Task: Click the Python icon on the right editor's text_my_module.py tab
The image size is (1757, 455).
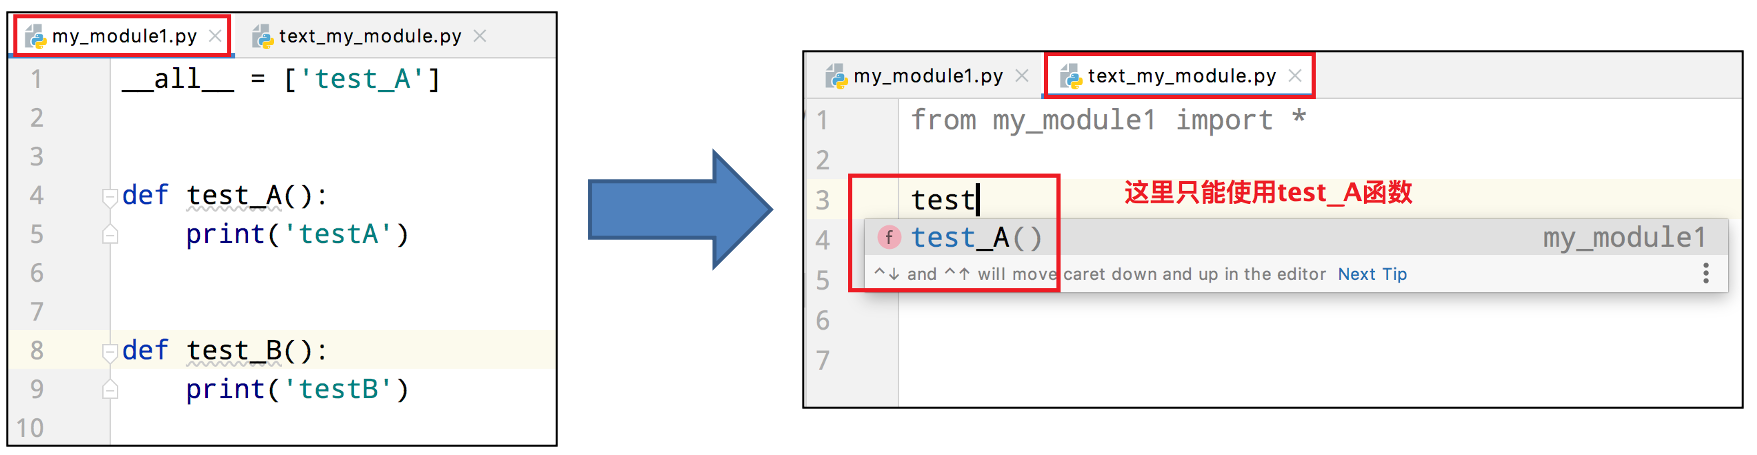Action: point(1071,76)
